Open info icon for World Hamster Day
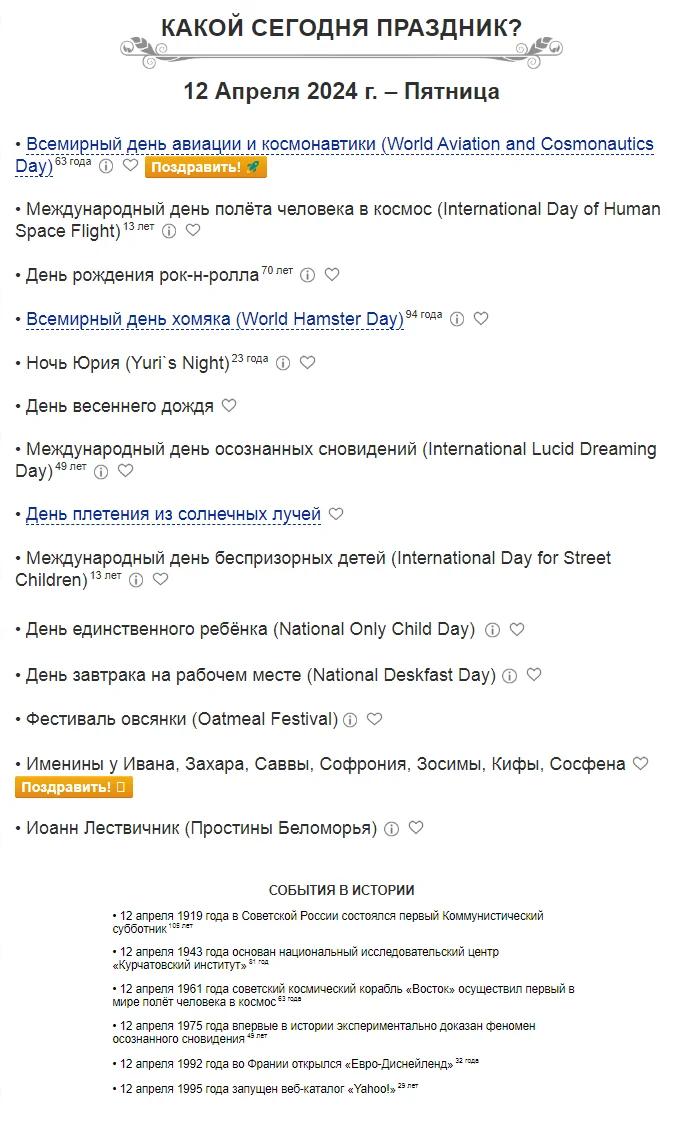The height and width of the screenshot is (1122, 683). pyautogui.click(x=457, y=319)
